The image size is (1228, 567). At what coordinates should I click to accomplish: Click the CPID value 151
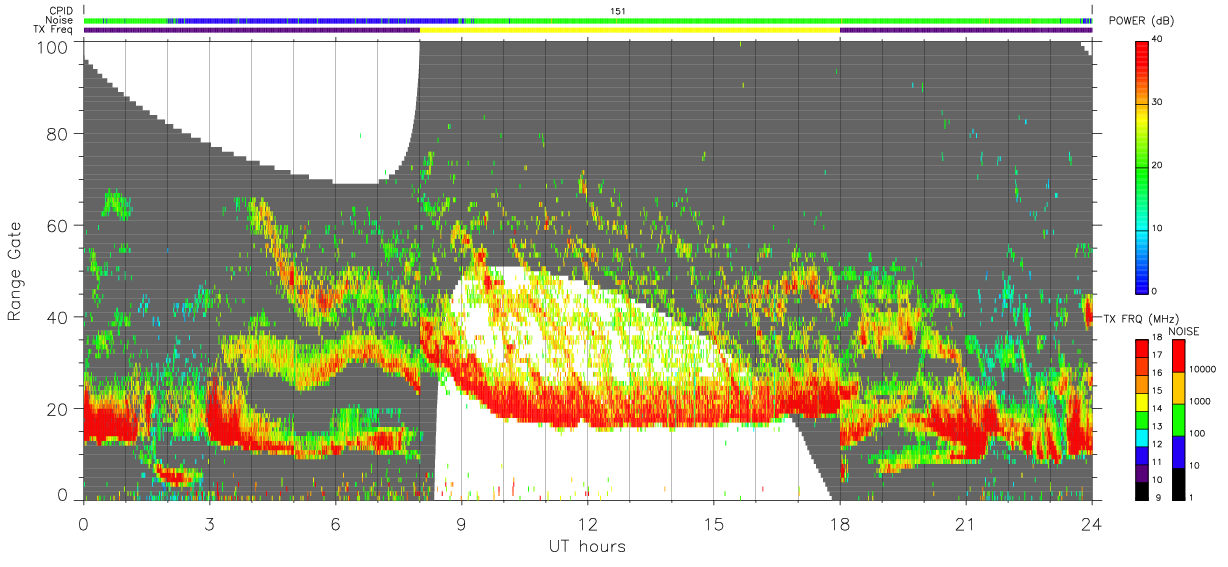point(617,11)
